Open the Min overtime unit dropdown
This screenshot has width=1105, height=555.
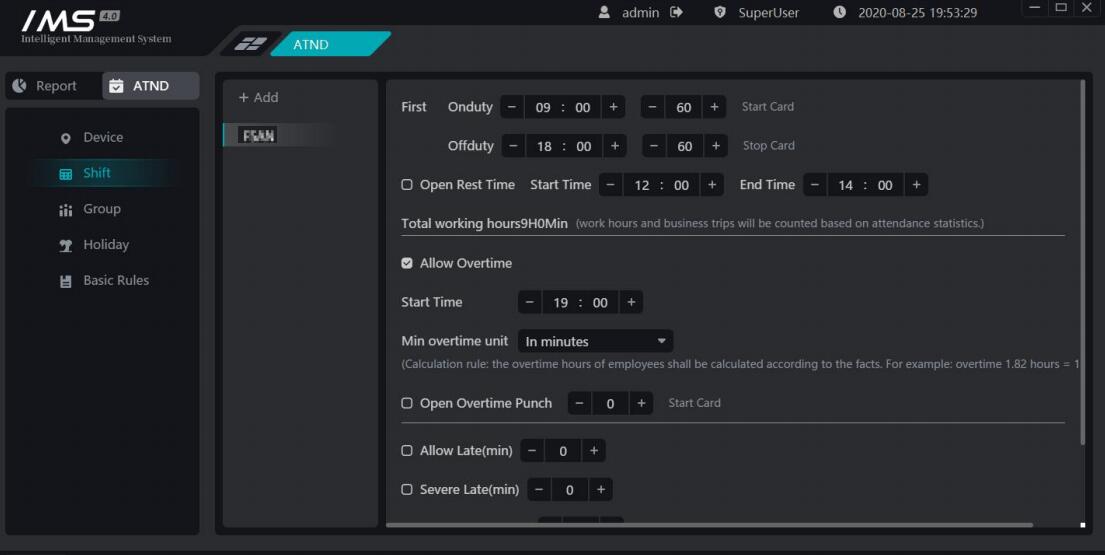coord(595,341)
